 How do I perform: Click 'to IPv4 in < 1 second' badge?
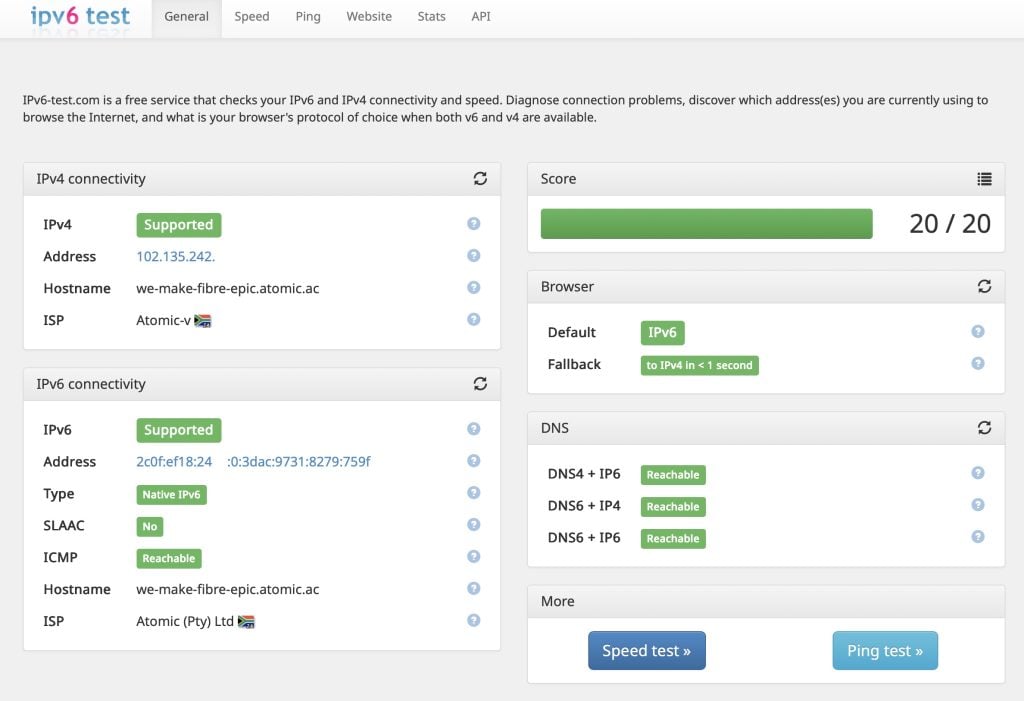[699, 365]
